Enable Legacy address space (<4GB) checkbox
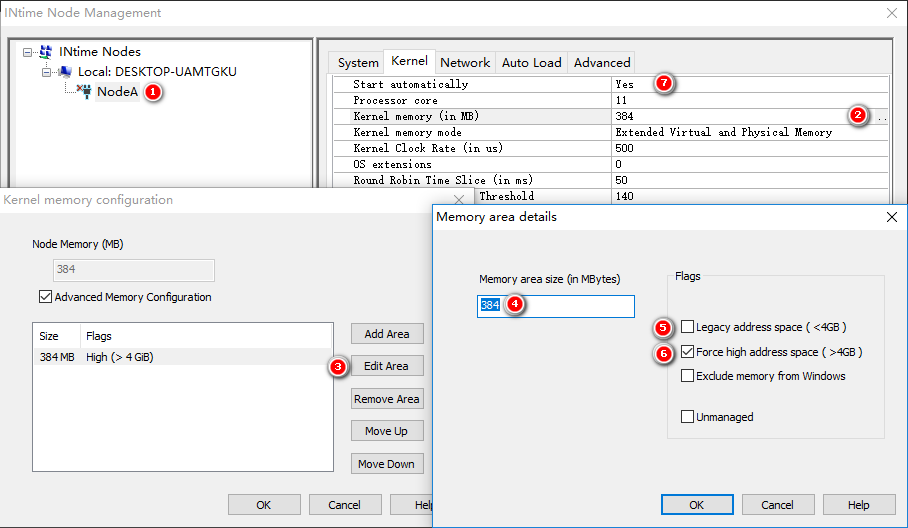Image resolution: width=908 pixels, height=528 pixels. [687, 327]
